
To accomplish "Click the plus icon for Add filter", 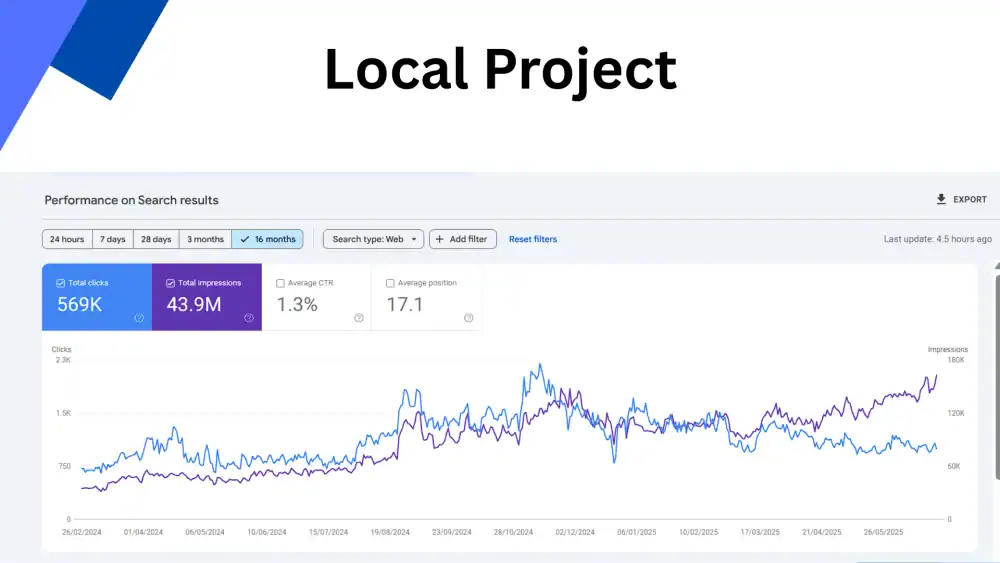I will coord(440,240).
